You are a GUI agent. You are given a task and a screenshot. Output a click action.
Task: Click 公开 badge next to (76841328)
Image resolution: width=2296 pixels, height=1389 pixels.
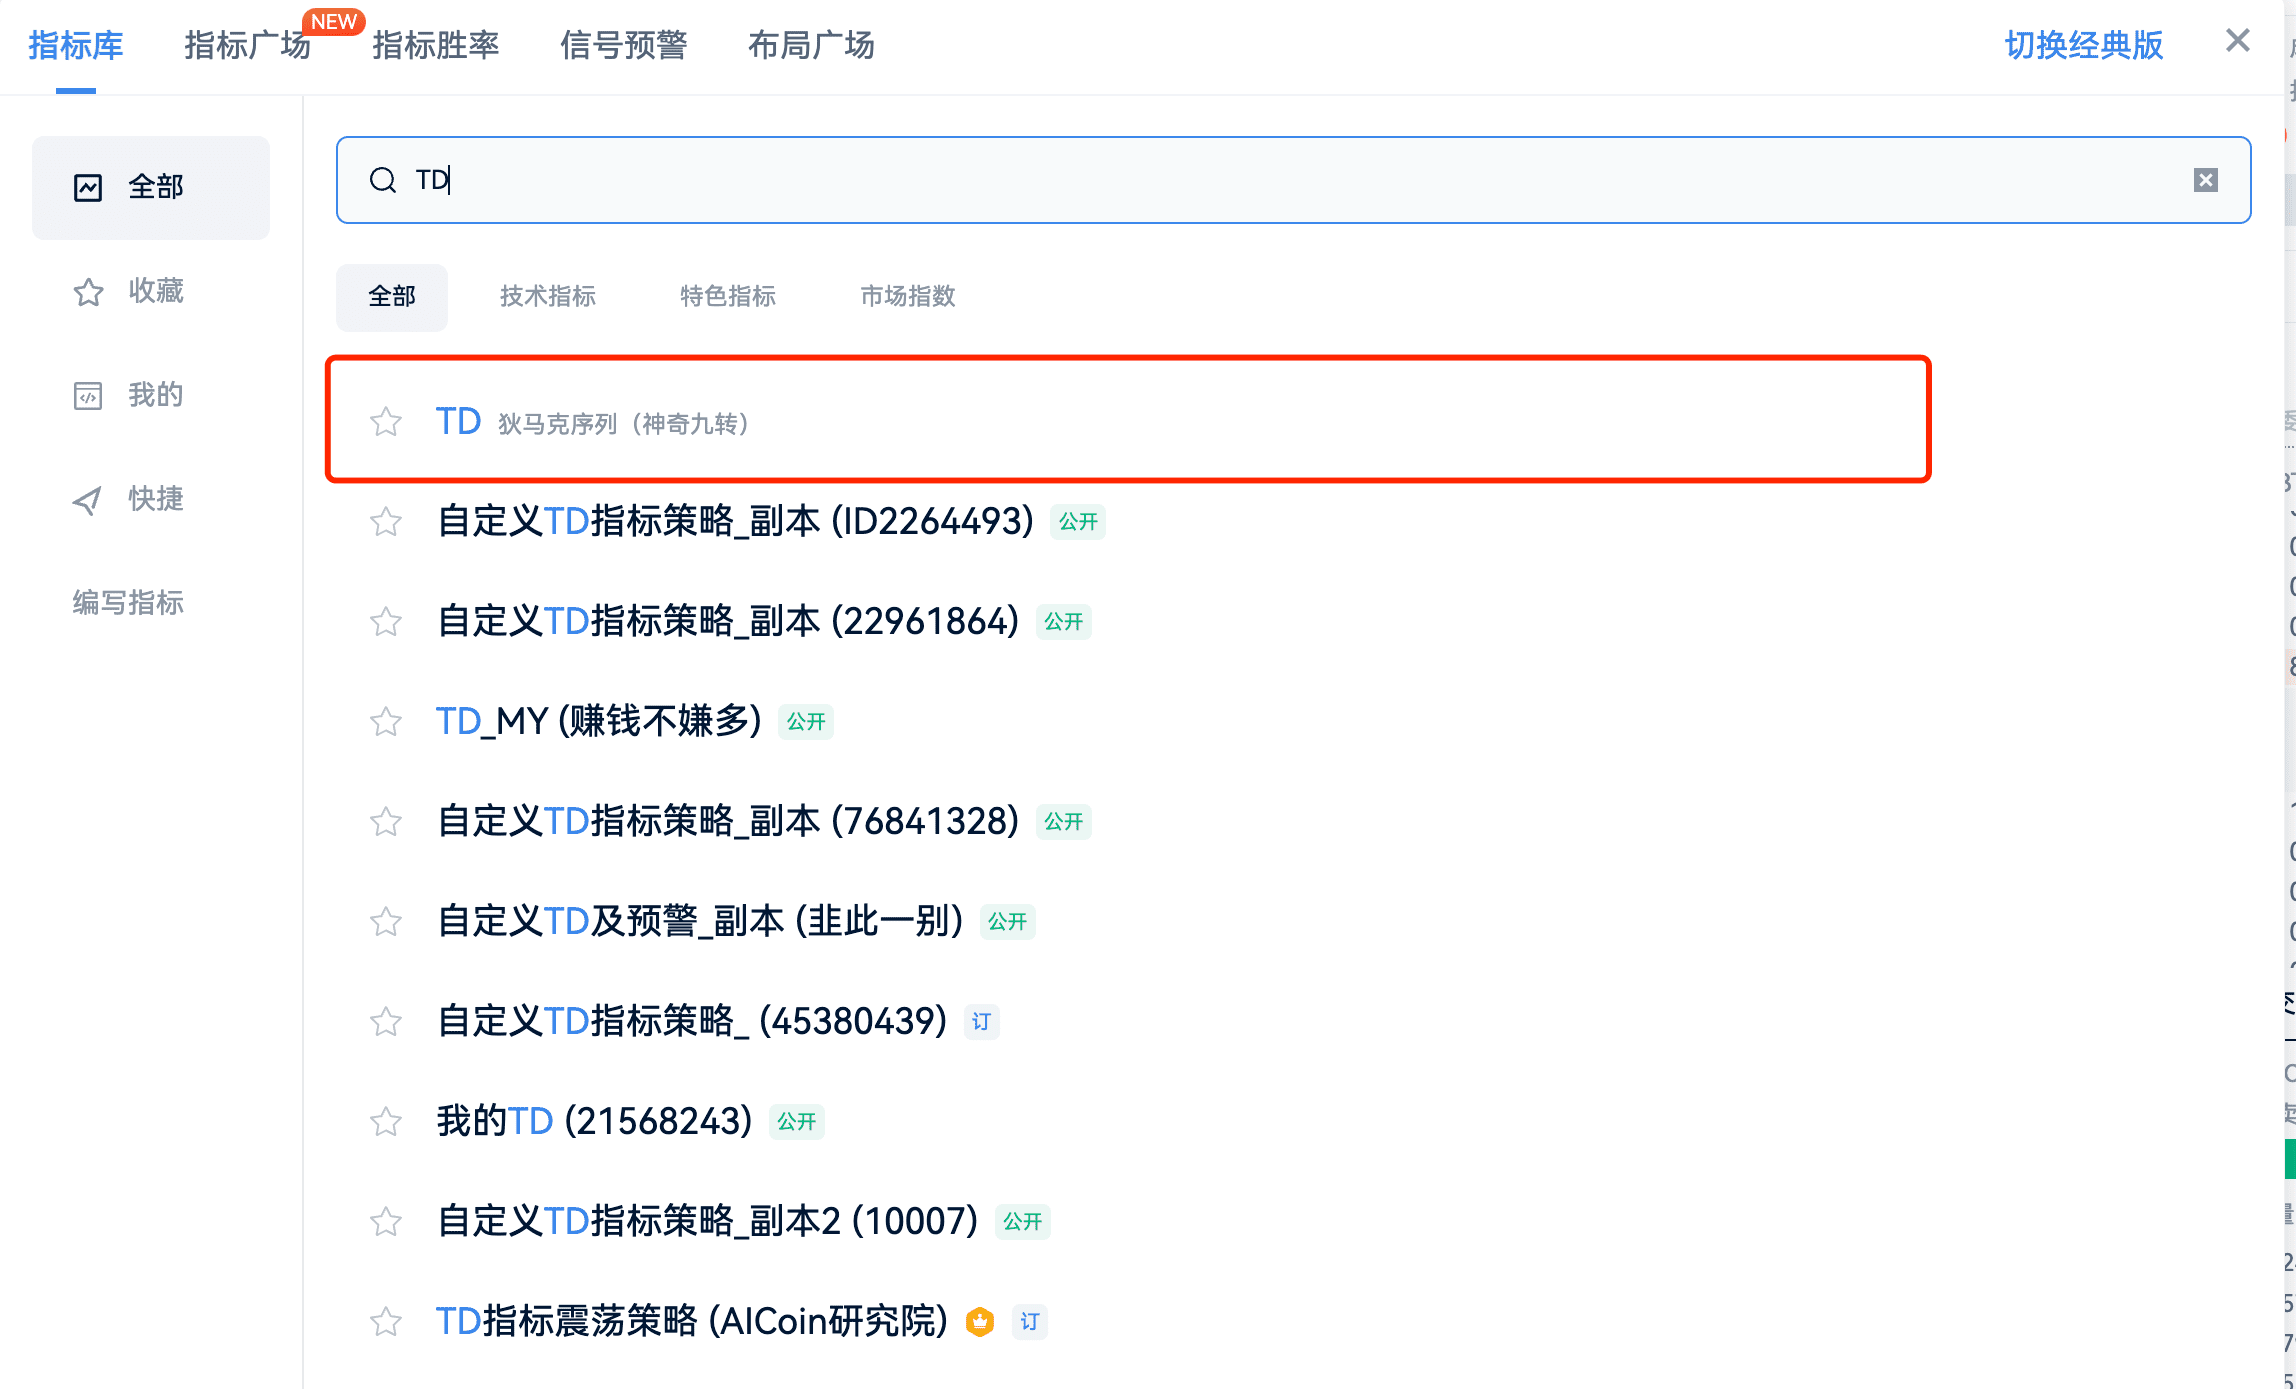[x=1064, y=822]
